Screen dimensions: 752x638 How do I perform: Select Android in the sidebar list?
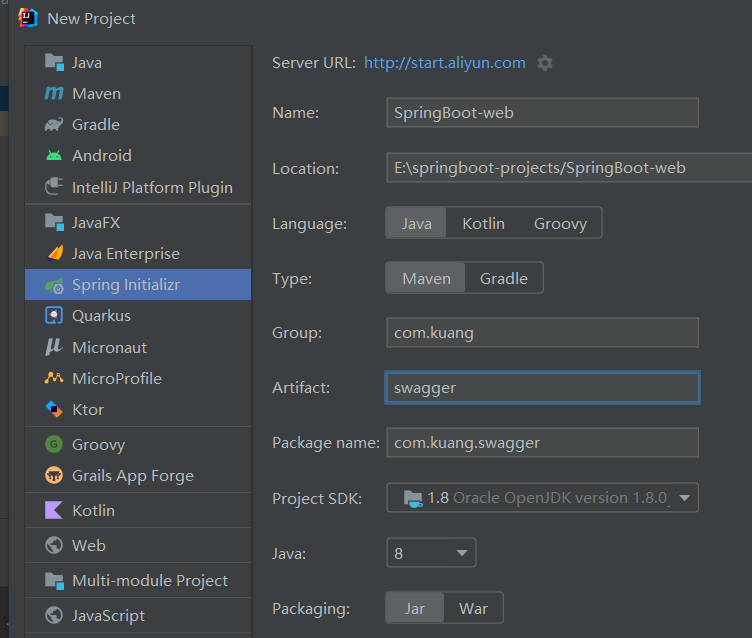[x=138, y=155]
